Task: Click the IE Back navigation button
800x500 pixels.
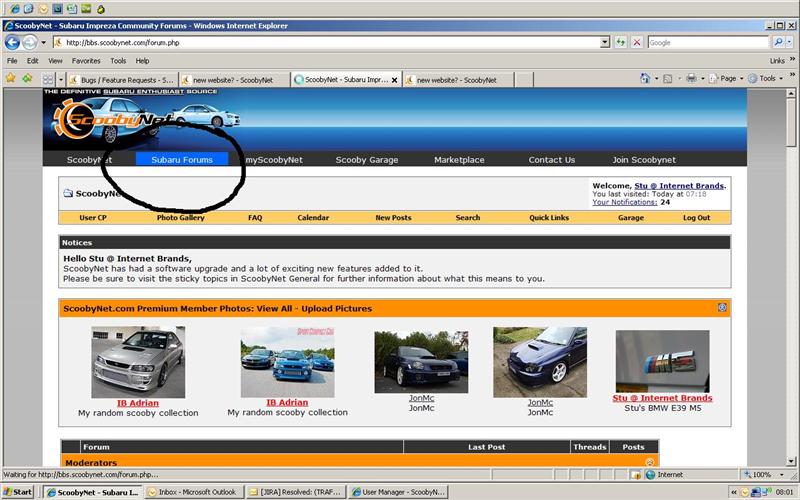Action: 13,42
